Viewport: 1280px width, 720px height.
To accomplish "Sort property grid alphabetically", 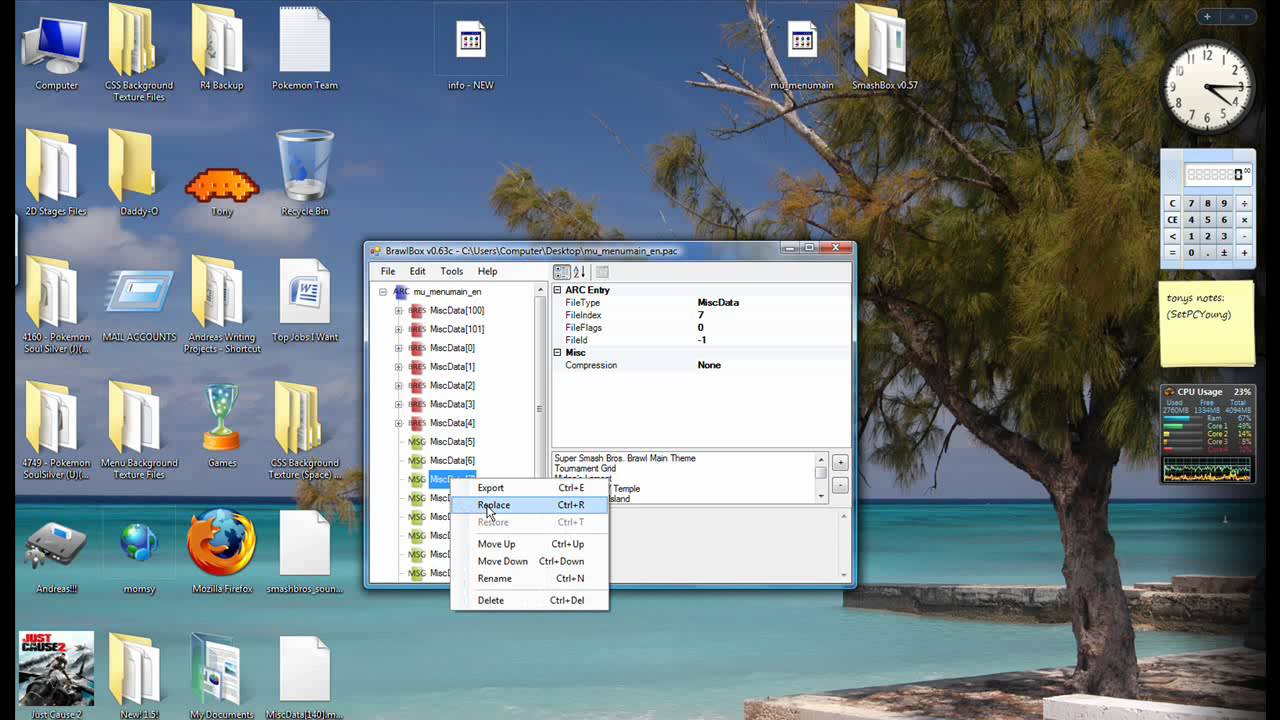I will coord(579,272).
